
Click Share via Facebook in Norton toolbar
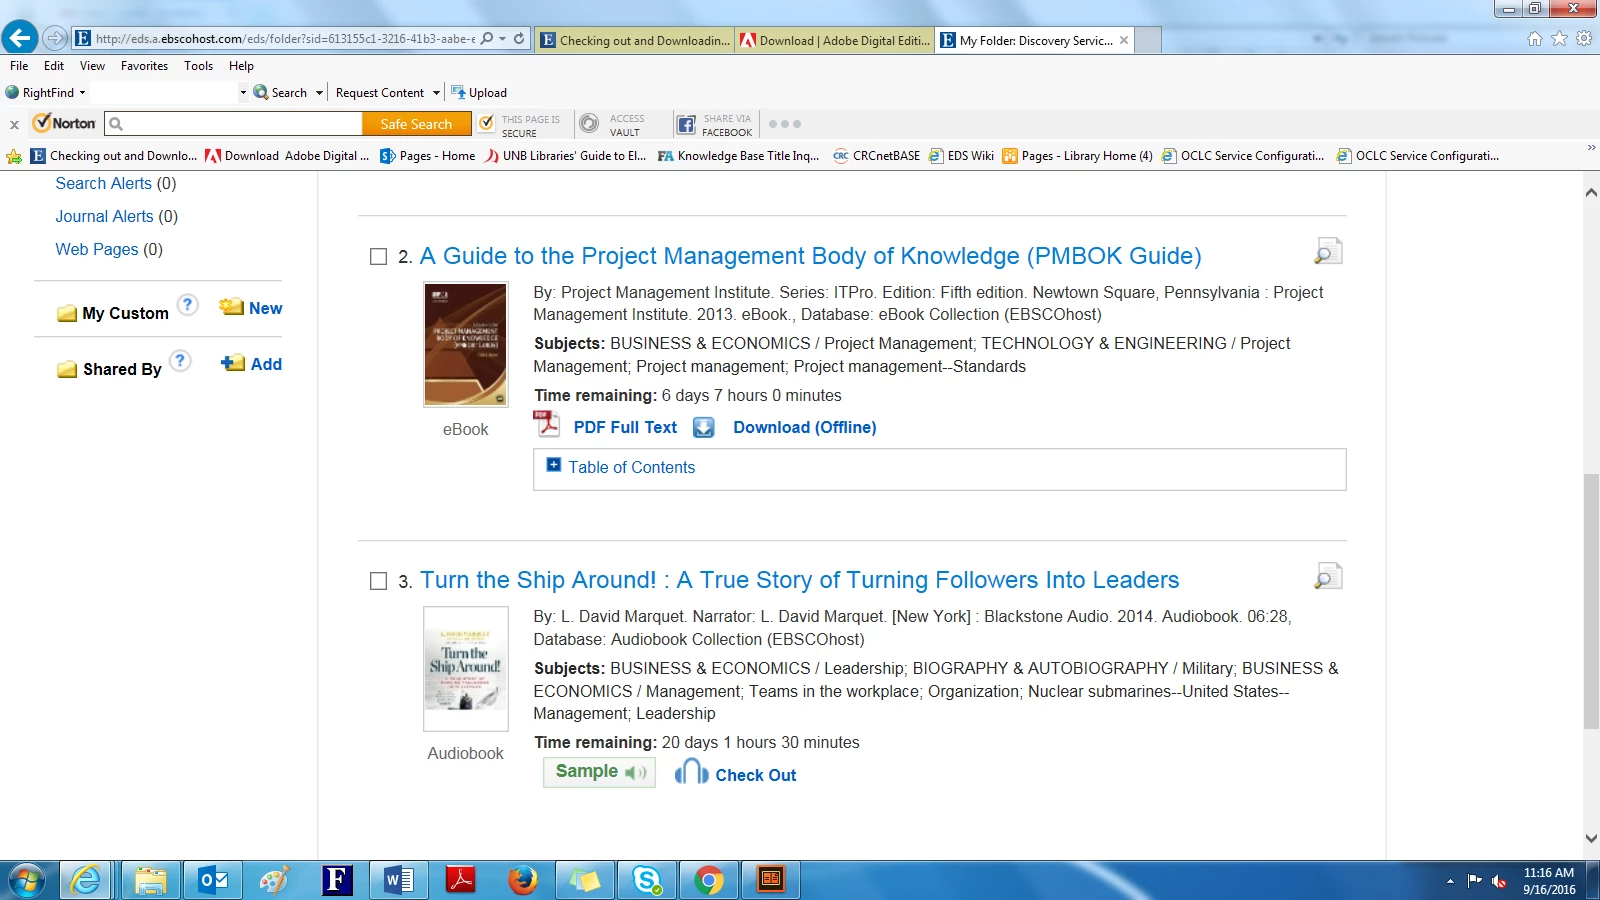714,124
